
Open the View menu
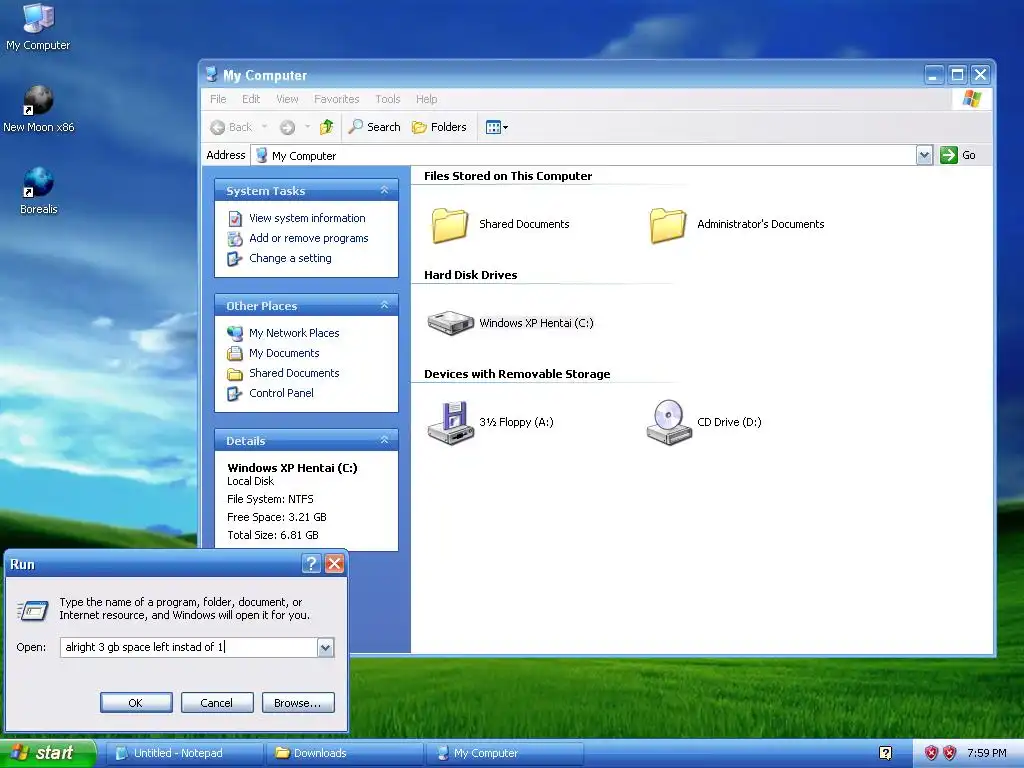pyautogui.click(x=287, y=99)
